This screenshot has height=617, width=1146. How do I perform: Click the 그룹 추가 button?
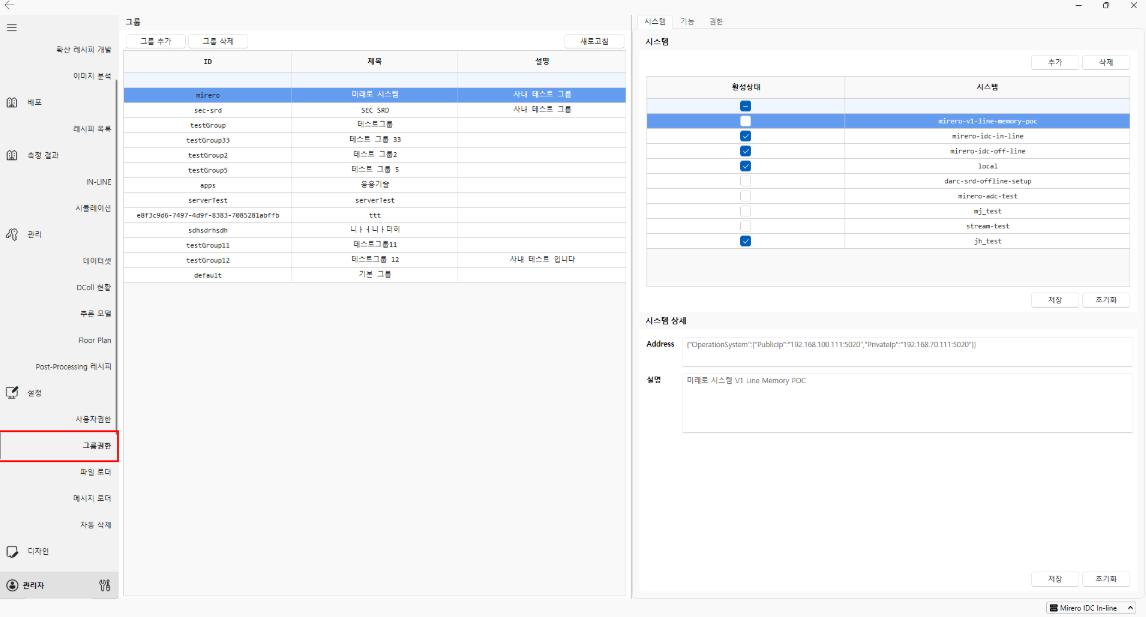[154, 40]
